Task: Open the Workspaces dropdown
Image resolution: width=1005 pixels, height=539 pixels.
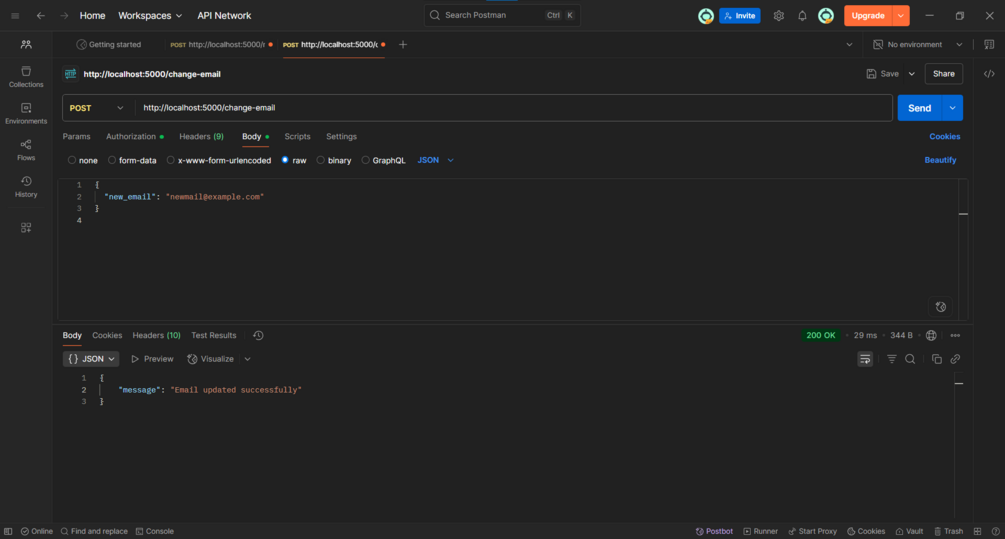Action: 150,15
